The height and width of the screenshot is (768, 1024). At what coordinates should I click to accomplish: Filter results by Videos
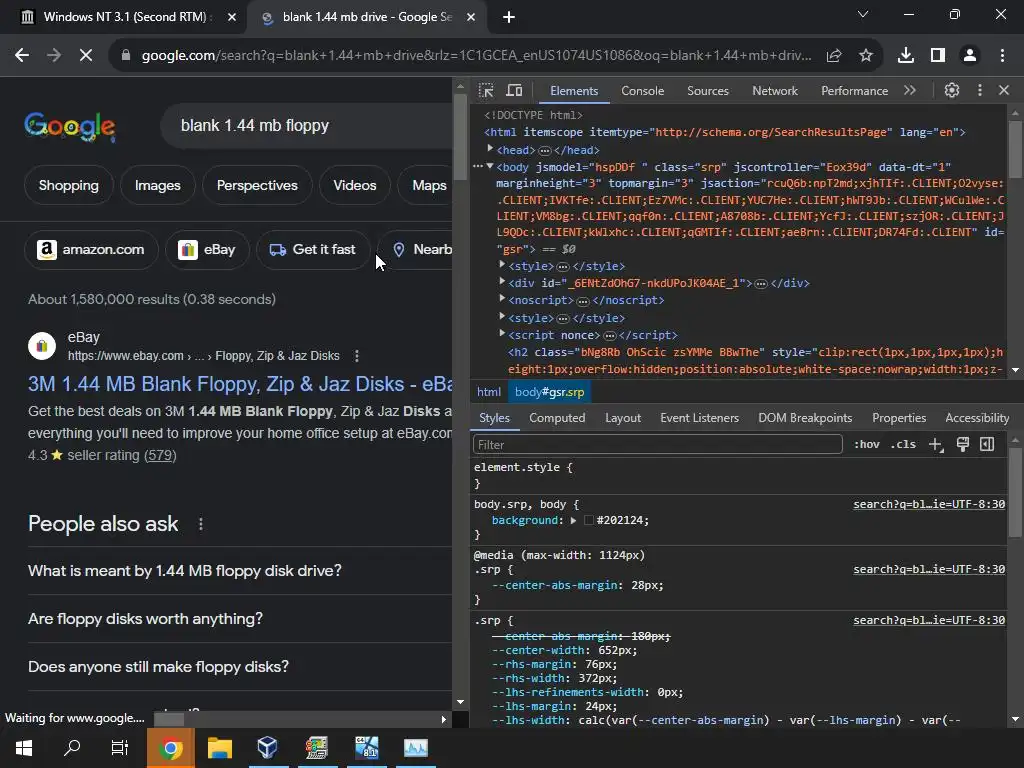(x=355, y=185)
